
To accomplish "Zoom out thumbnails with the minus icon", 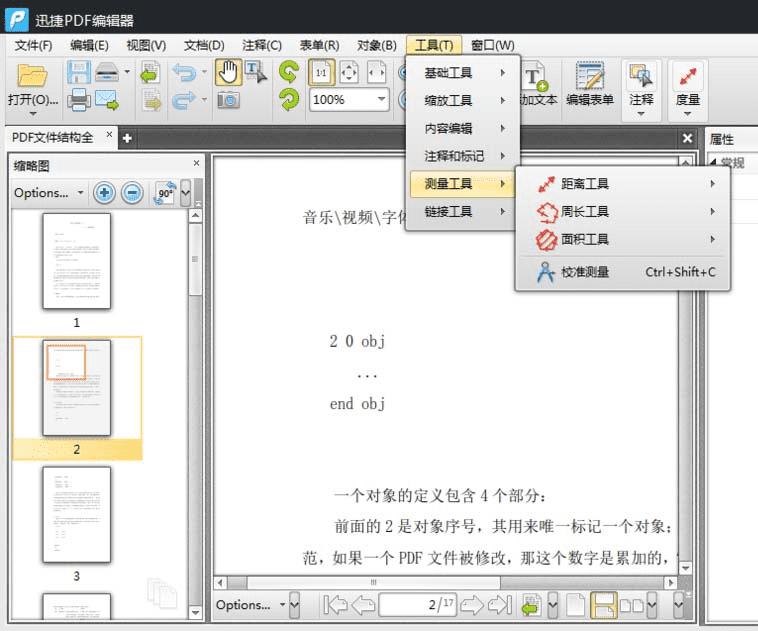I will [x=132, y=193].
